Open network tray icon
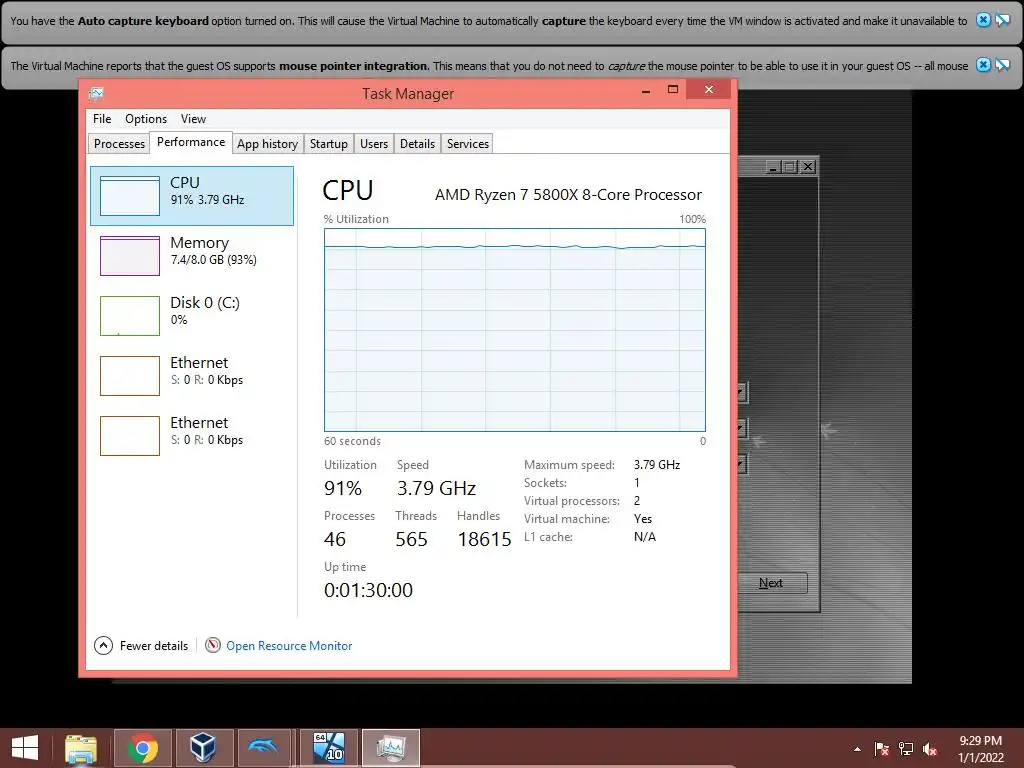 click(x=906, y=749)
